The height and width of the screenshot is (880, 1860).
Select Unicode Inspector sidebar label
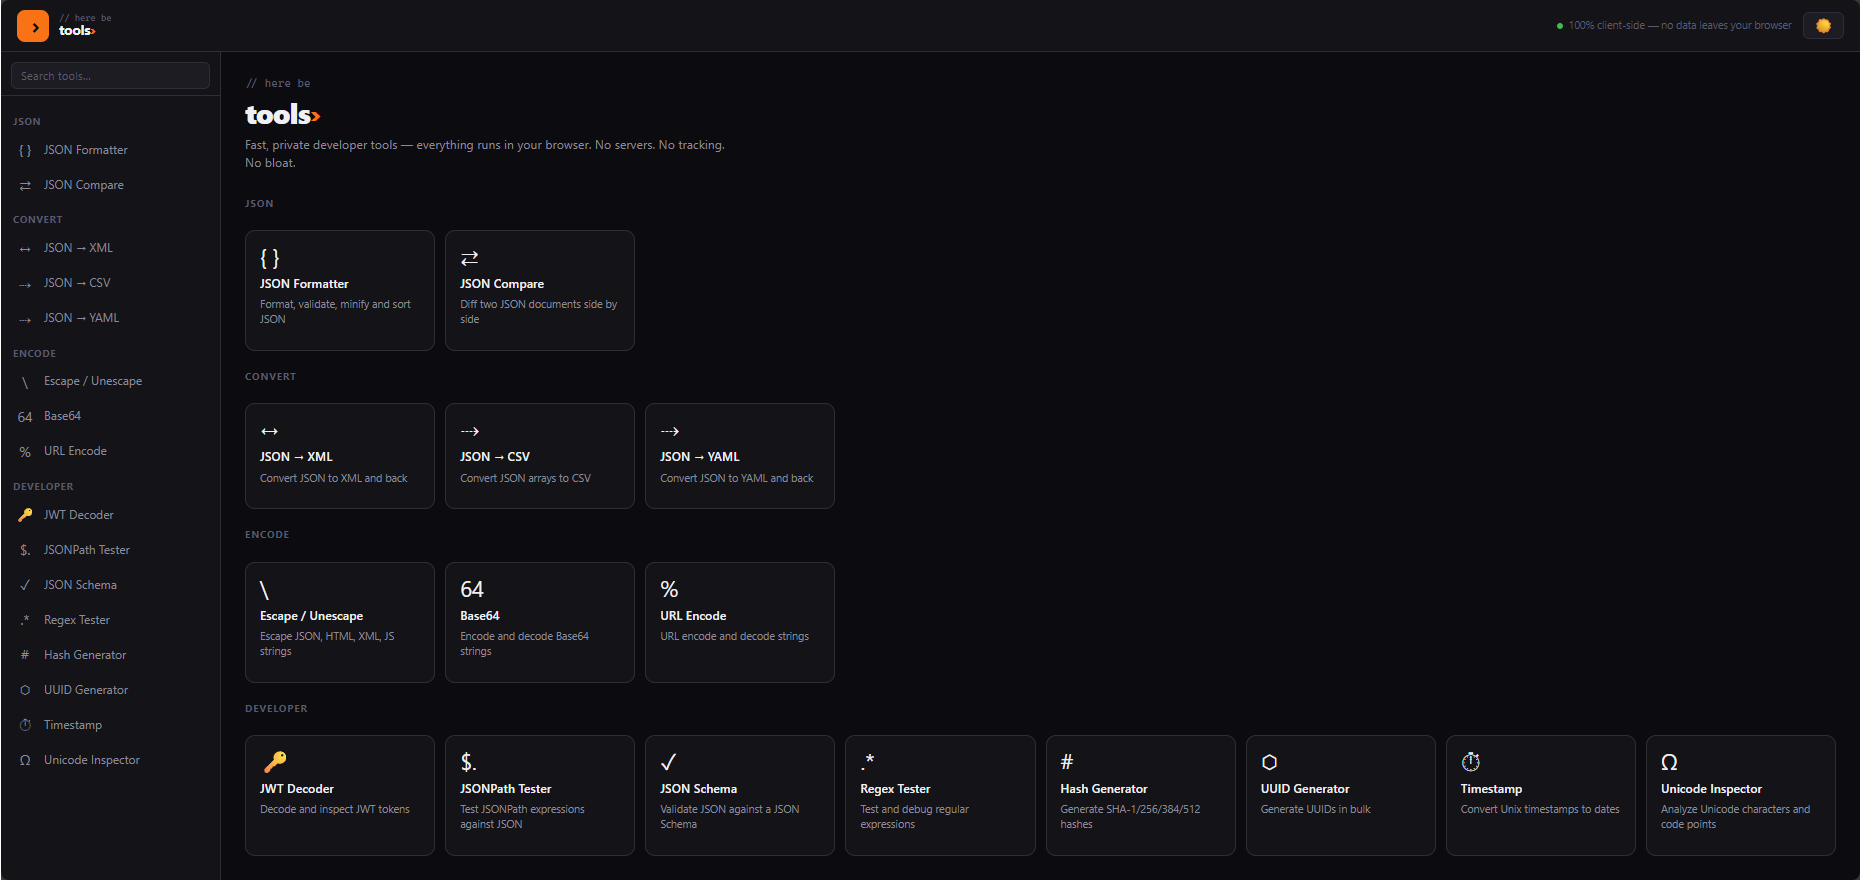click(92, 760)
